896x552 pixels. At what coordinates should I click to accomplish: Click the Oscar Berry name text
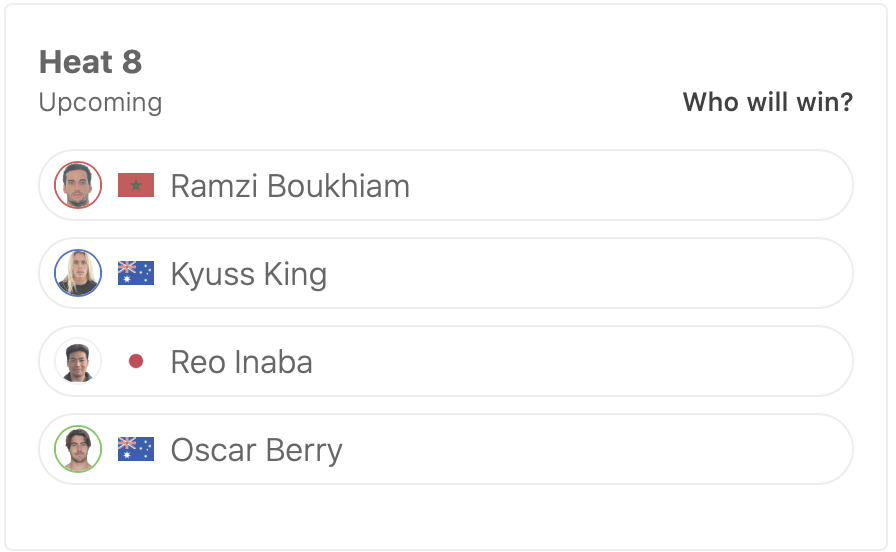coord(256,450)
